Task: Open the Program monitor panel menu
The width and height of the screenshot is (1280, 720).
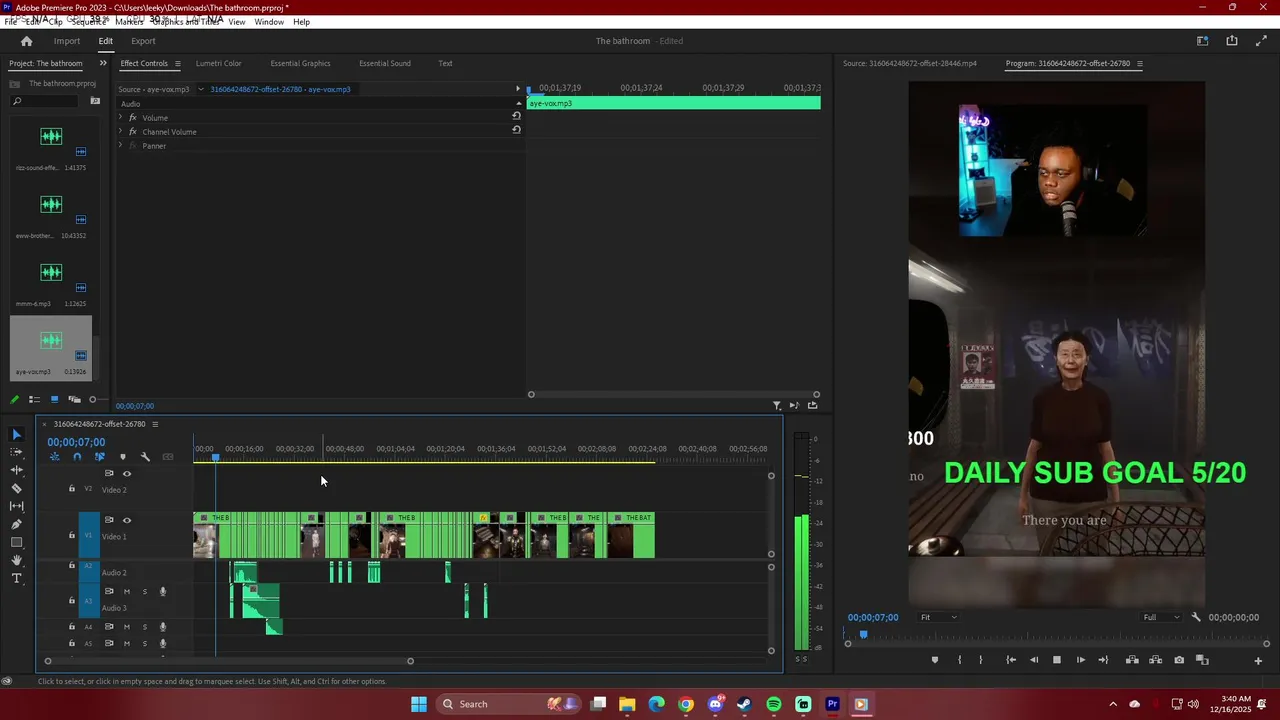Action: point(1139,64)
